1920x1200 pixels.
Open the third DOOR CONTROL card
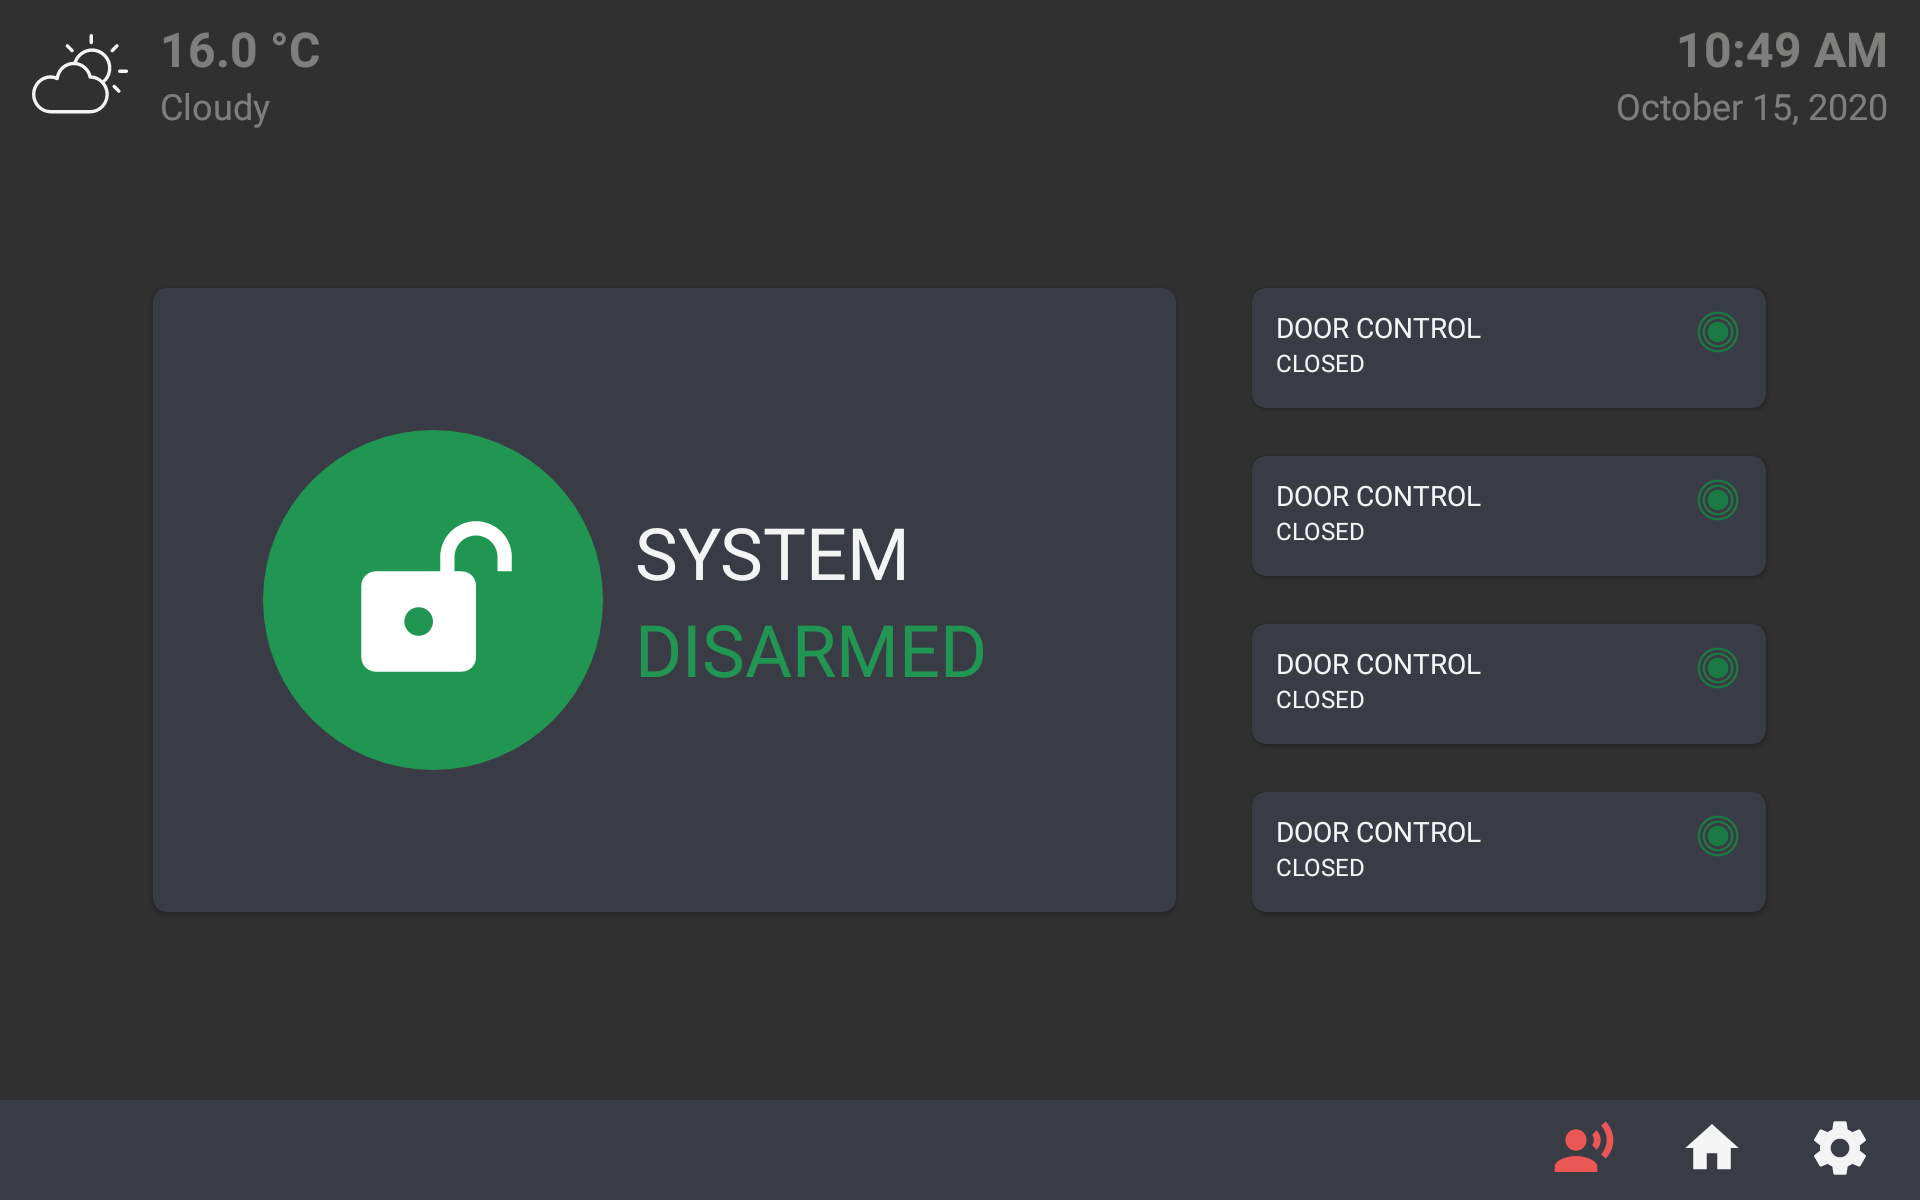pyautogui.click(x=1508, y=683)
